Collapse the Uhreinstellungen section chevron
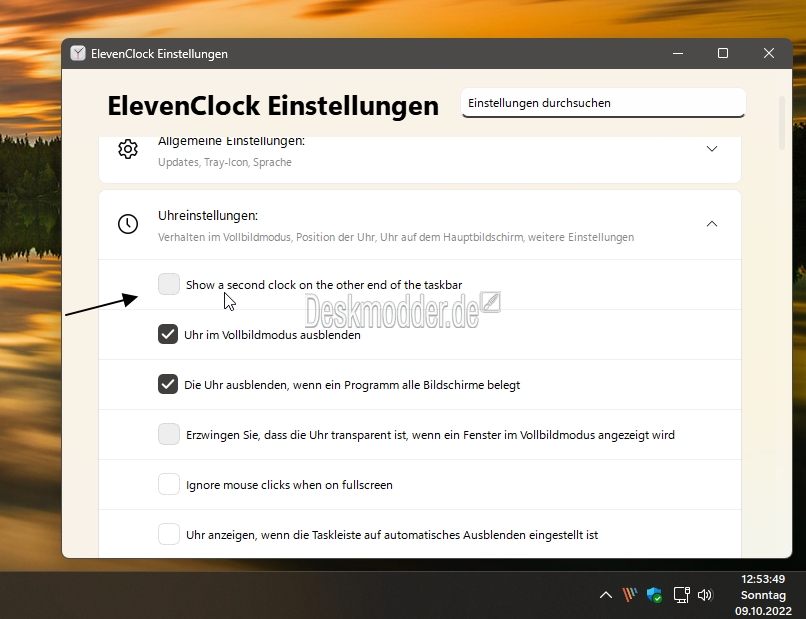 [712, 224]
